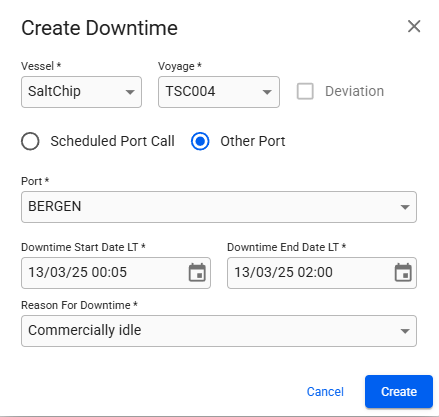Screen dimensions: 439x417
Task: Click the Scheduled Port Call label text
Action: (x=112, y=141)
